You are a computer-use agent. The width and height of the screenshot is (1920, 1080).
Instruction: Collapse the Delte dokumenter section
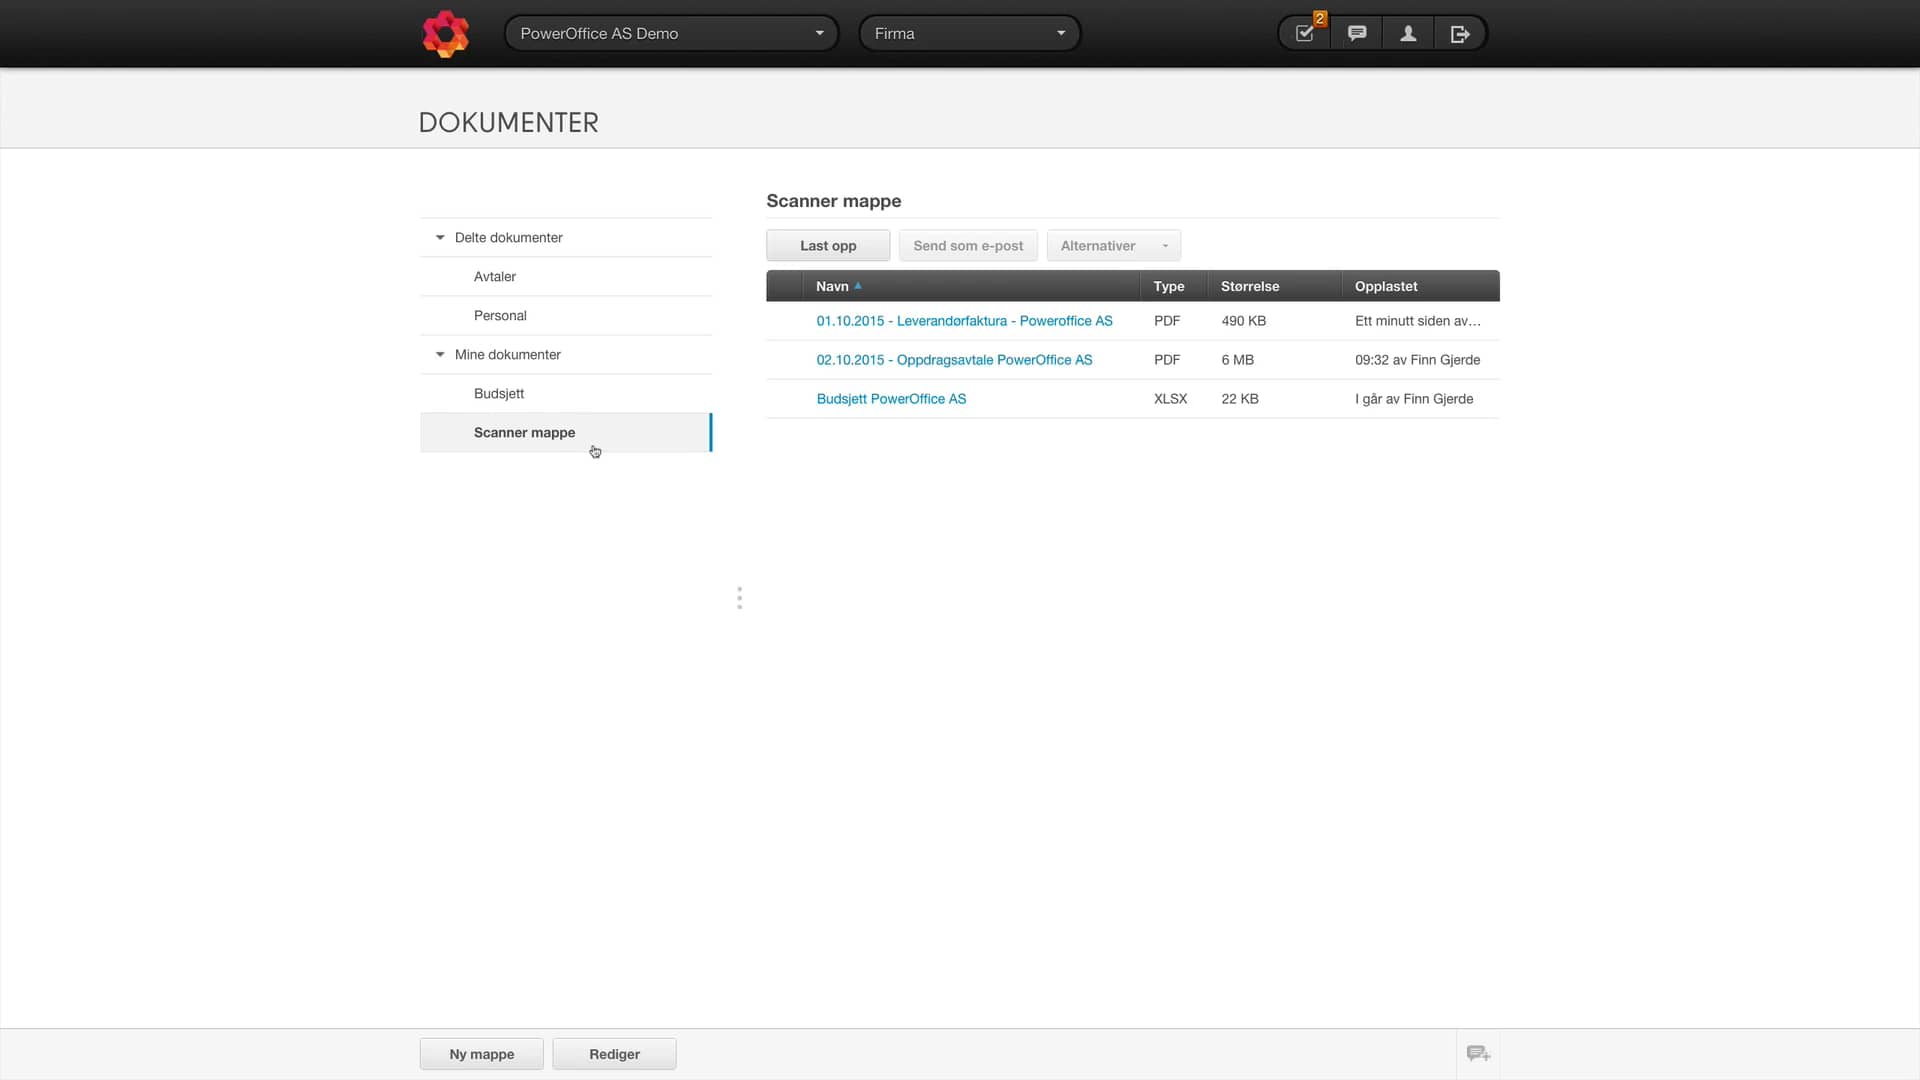coord(440,237)
